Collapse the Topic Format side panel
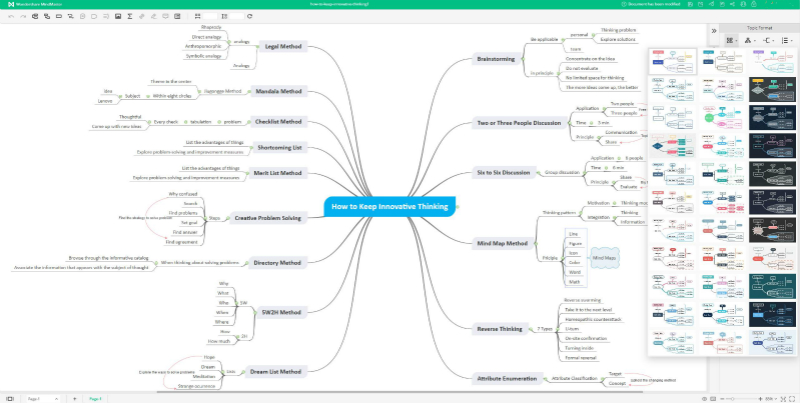 [x=713, y=31]
